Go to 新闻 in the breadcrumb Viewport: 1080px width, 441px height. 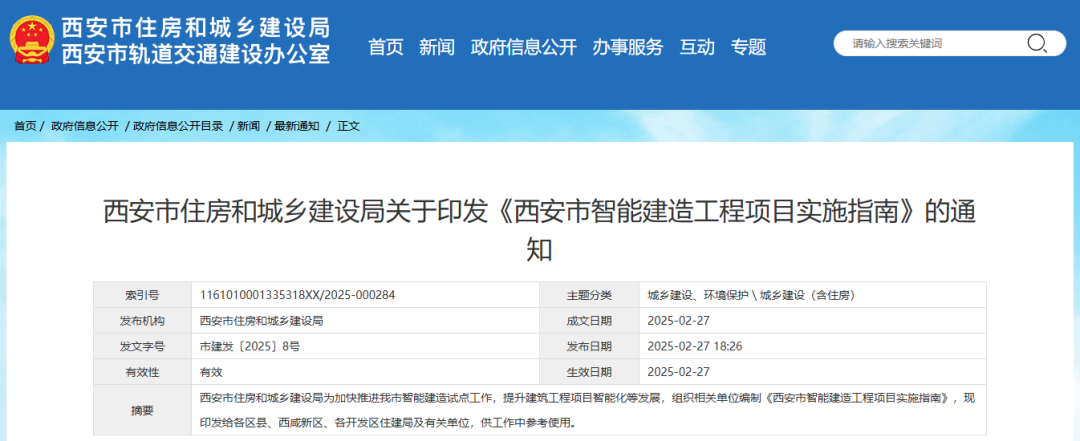click(x=249, y=126)
